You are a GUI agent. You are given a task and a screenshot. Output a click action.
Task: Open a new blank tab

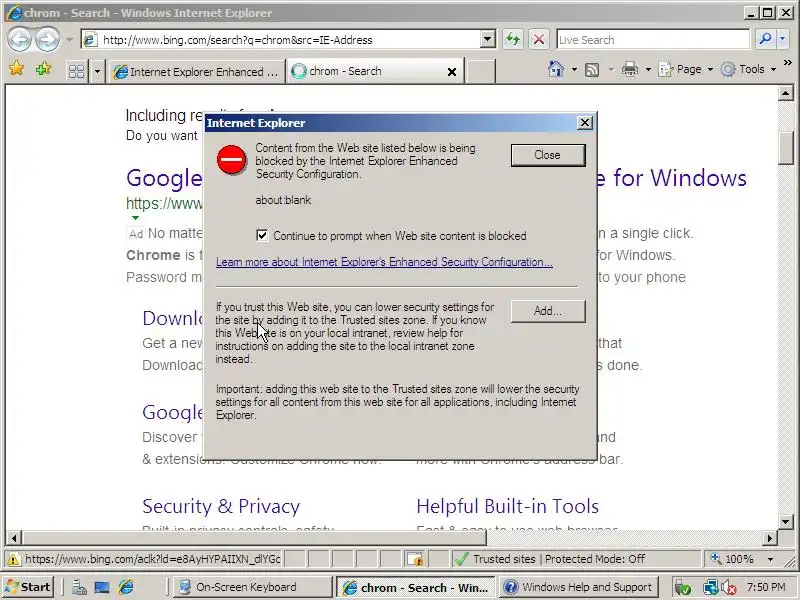pyautogui.click(x=481, y=71)
